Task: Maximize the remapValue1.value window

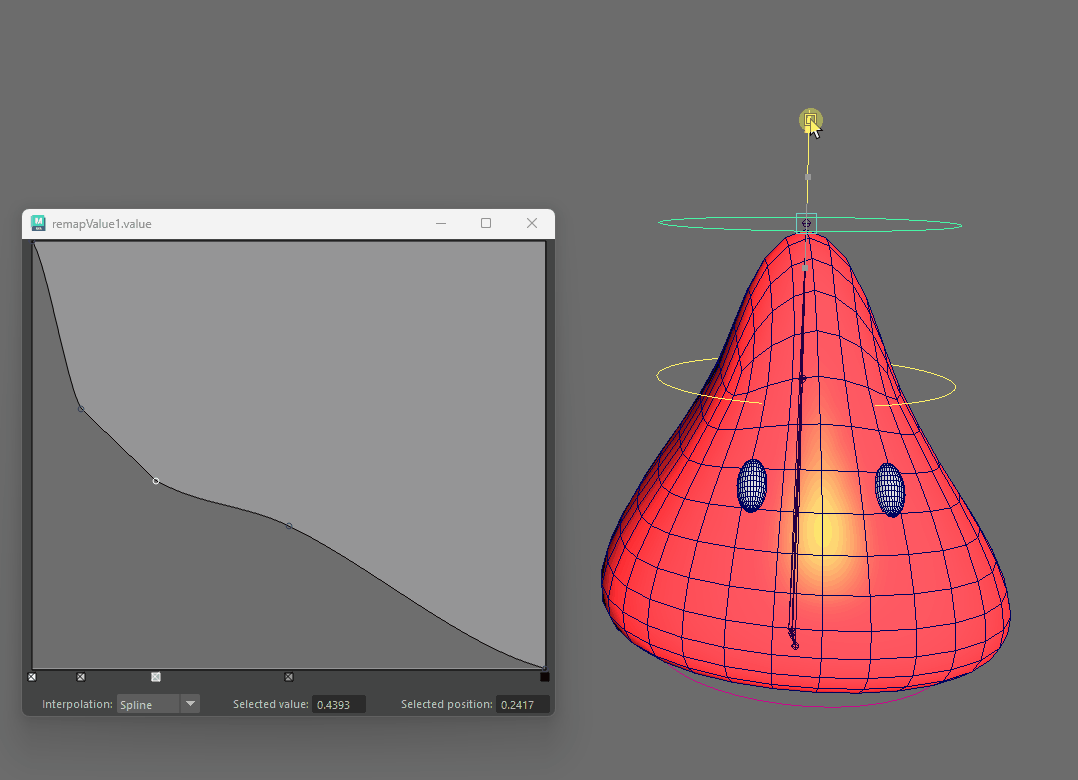Action: tap(486, 223)
